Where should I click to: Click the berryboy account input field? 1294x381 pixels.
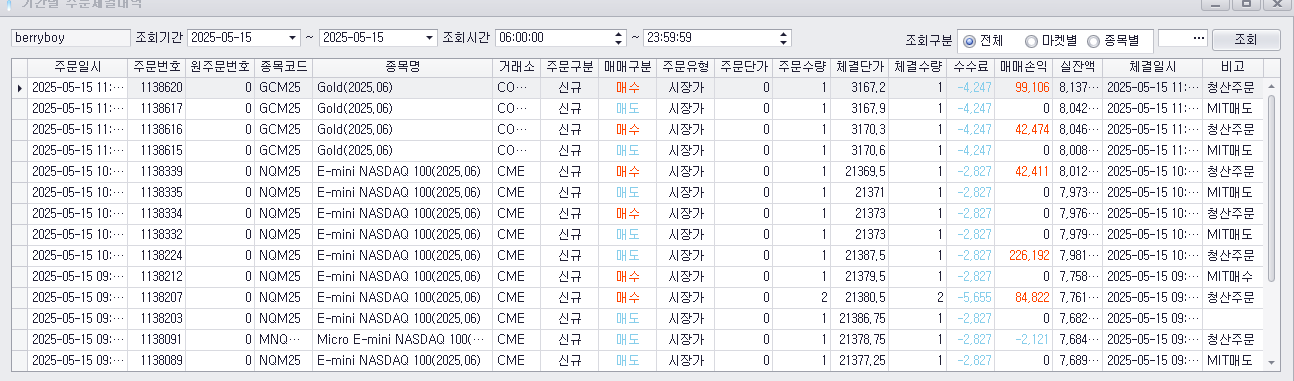[x=69, y=38]
